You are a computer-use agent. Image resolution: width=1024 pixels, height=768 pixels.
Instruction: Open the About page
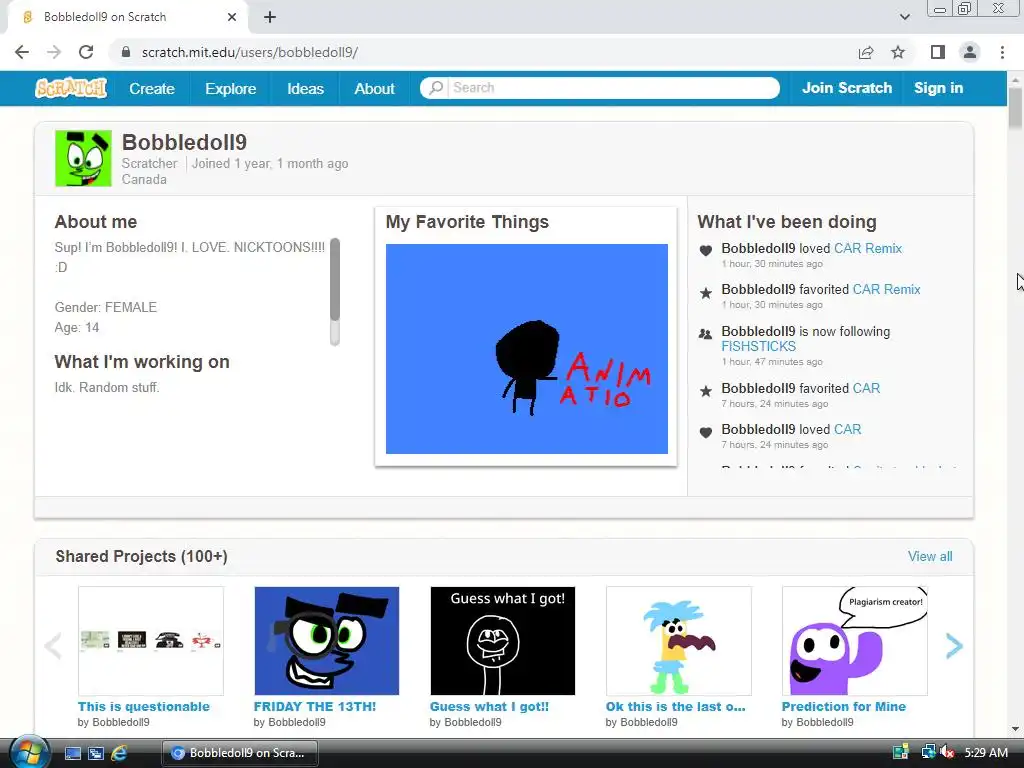coord(374,88)
